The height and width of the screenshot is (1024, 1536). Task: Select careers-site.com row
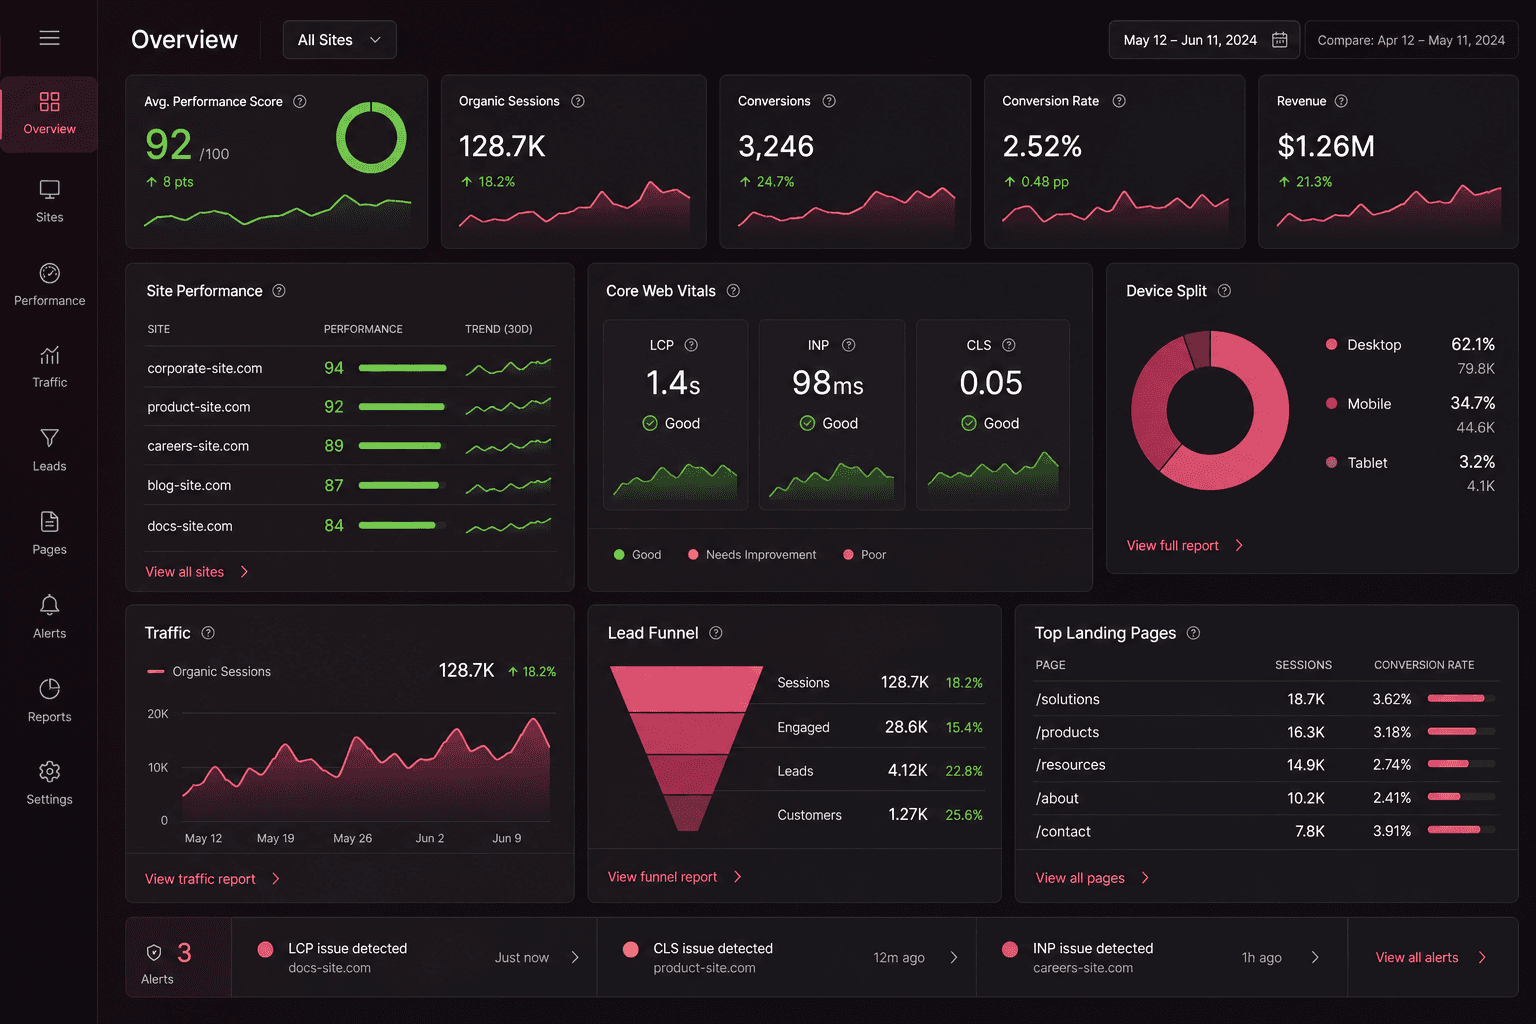tap(350, 446)
